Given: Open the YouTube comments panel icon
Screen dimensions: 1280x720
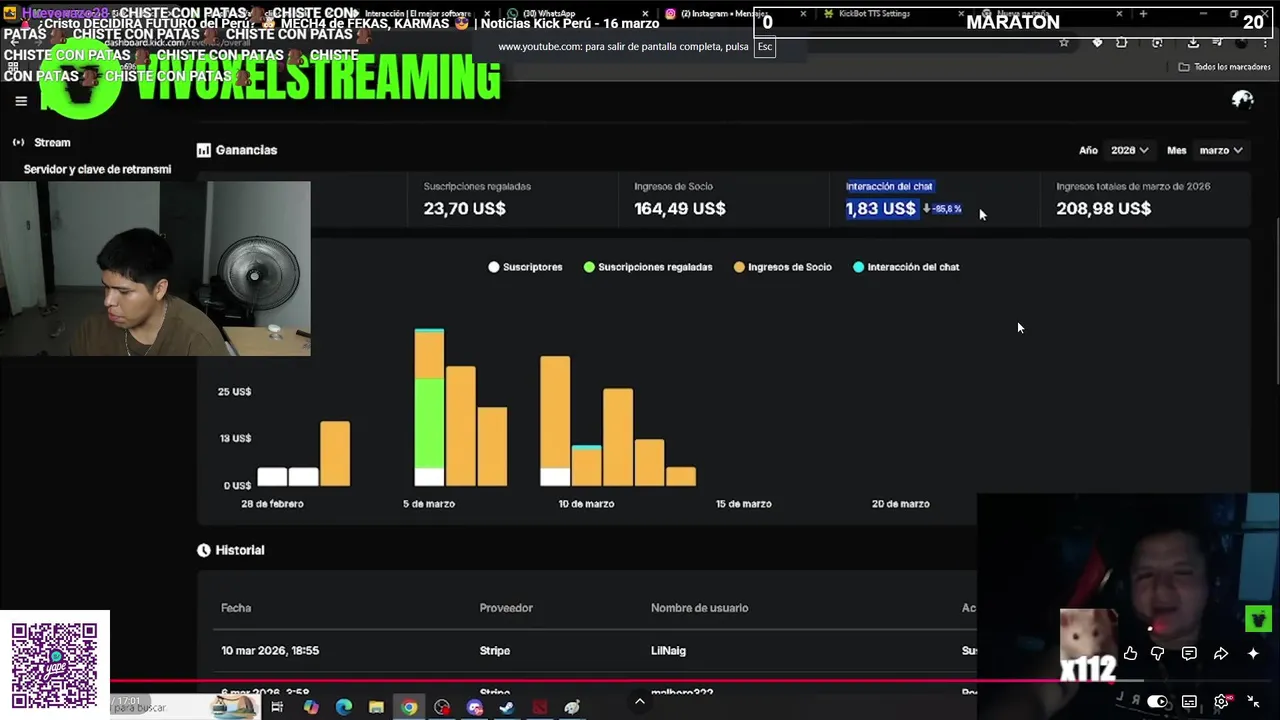Looking at the screenshot, I should (x=1189, y=654).
